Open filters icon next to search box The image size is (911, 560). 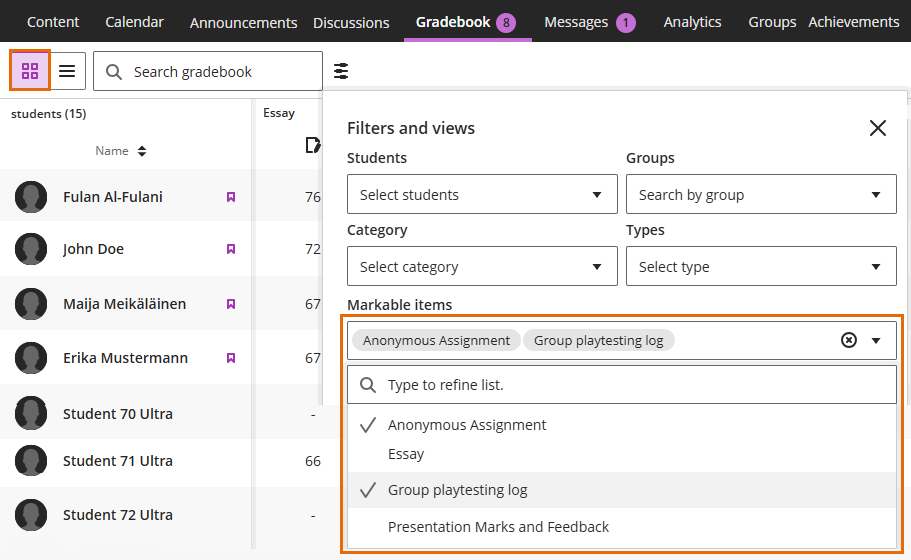click(341, 71)
